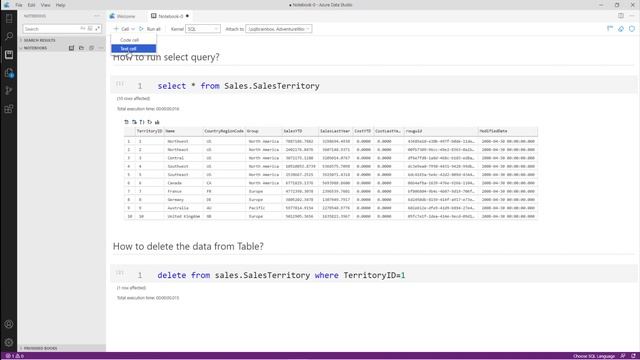
Task: Click the collapse cells icon in notebook toolbar
Action: (x=610, y=29)
